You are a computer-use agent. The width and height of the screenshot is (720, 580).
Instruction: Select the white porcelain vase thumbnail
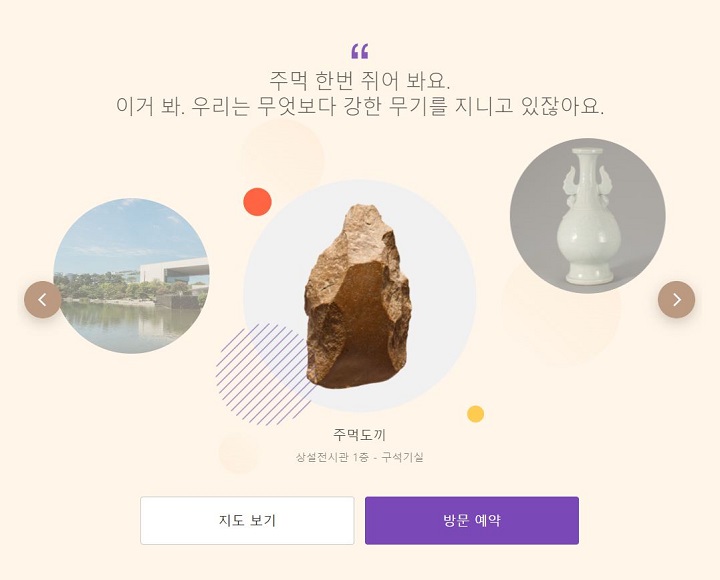tap(587, 215)
